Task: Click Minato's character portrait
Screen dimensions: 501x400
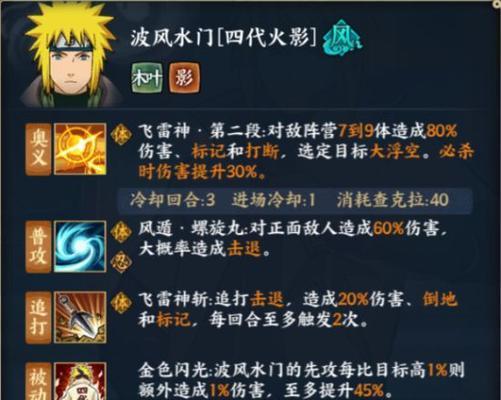Action: coord(71,55)
